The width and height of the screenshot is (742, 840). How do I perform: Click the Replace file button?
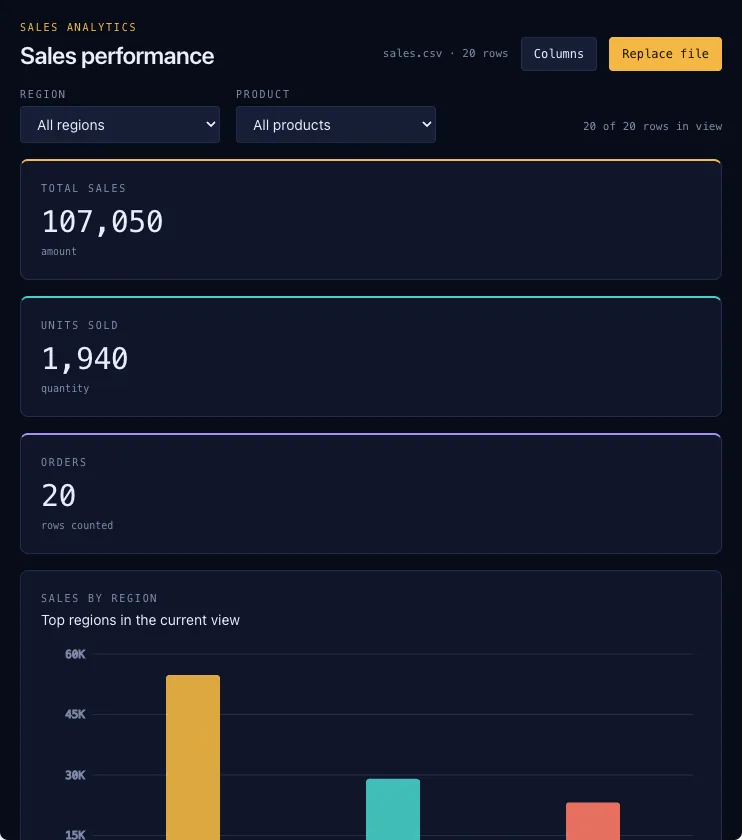665,54
